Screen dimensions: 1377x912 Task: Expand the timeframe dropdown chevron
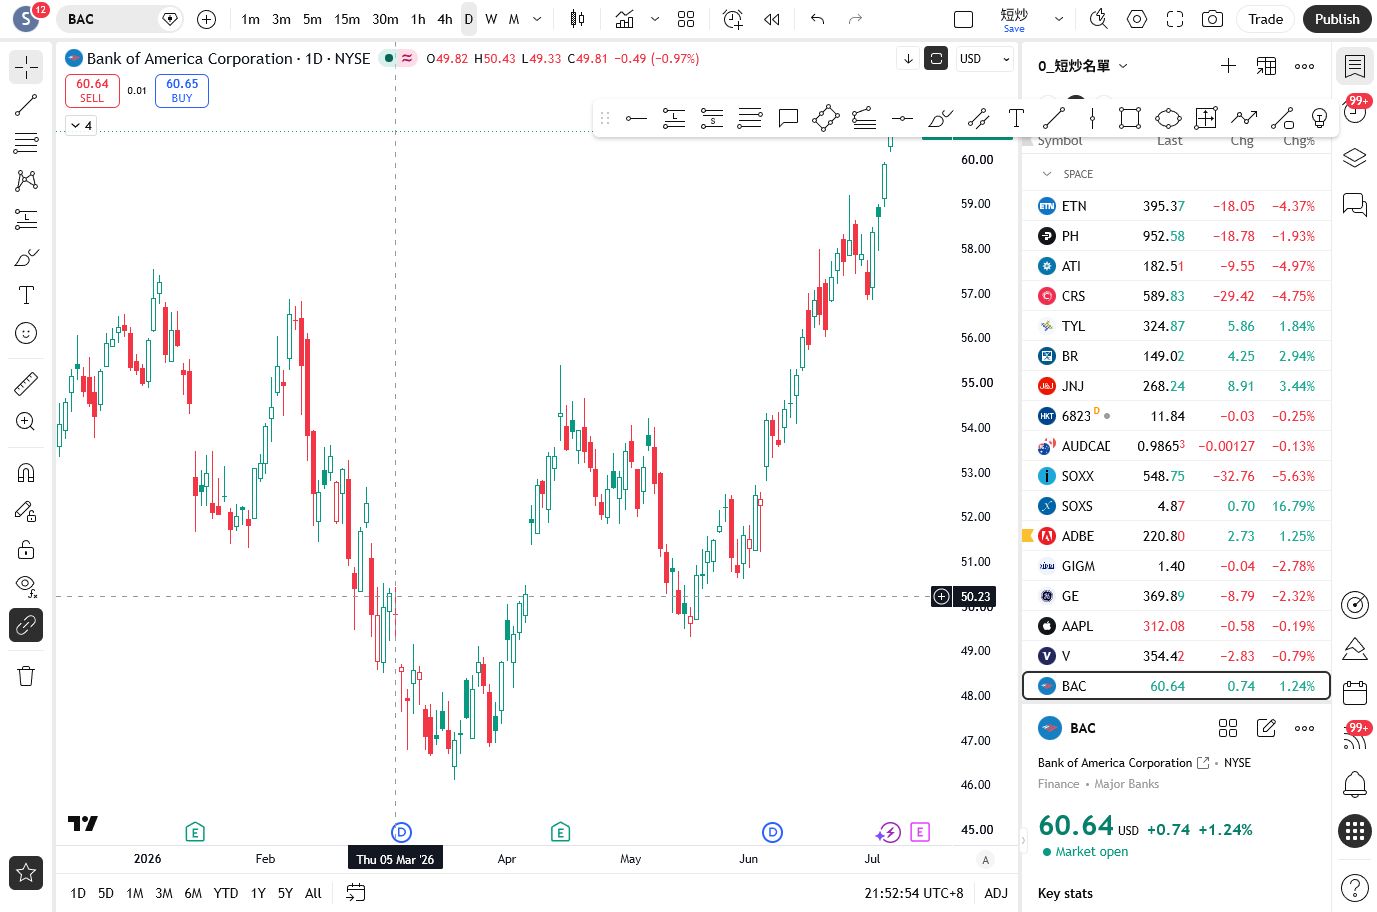coord(537,19)
